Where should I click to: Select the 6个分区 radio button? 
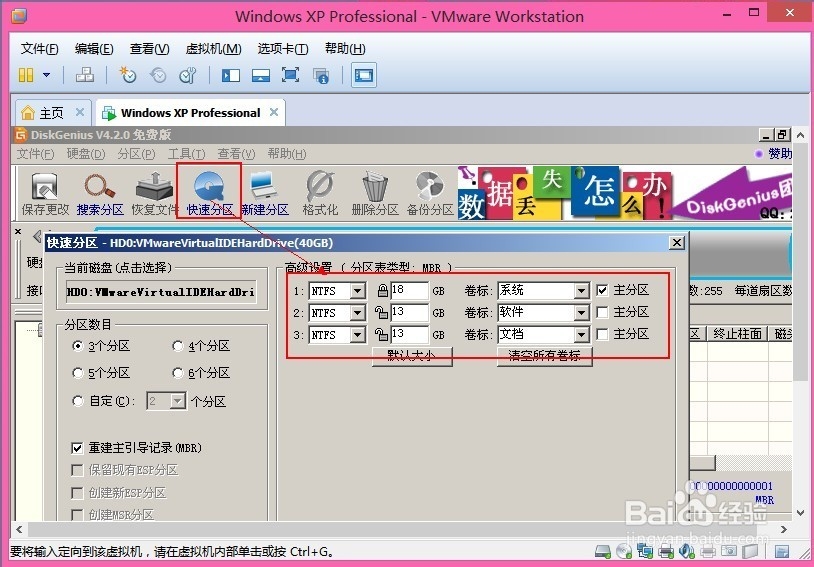coord(178,373)
